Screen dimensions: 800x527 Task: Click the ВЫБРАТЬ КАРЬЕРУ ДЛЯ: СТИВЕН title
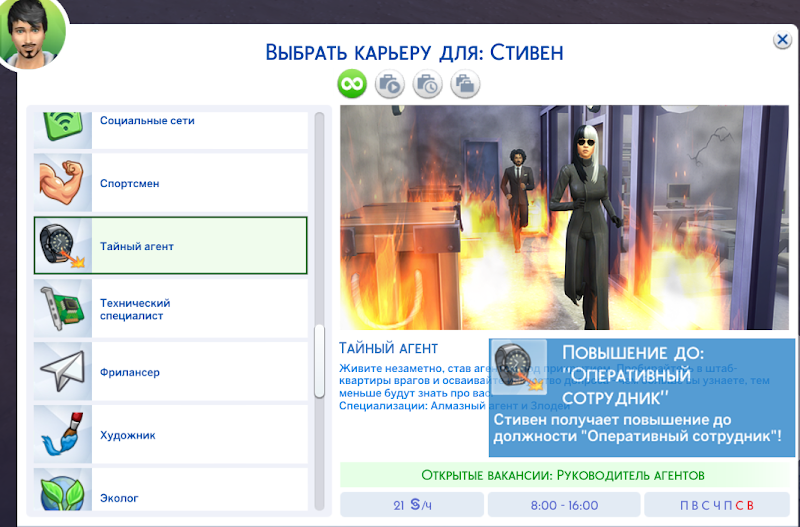pyautogui.click(x=414, y=53)
